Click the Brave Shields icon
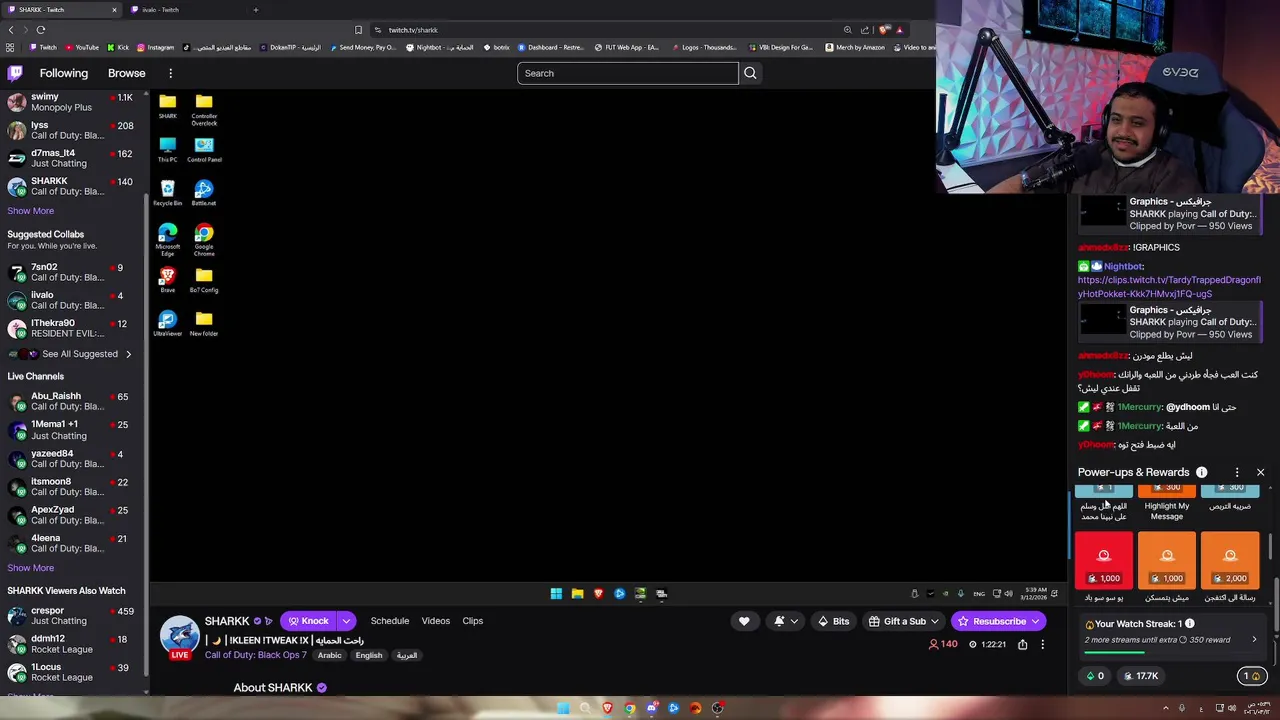Image resolution: width=1280 pixels, height=720 pixels. (884, 30)
